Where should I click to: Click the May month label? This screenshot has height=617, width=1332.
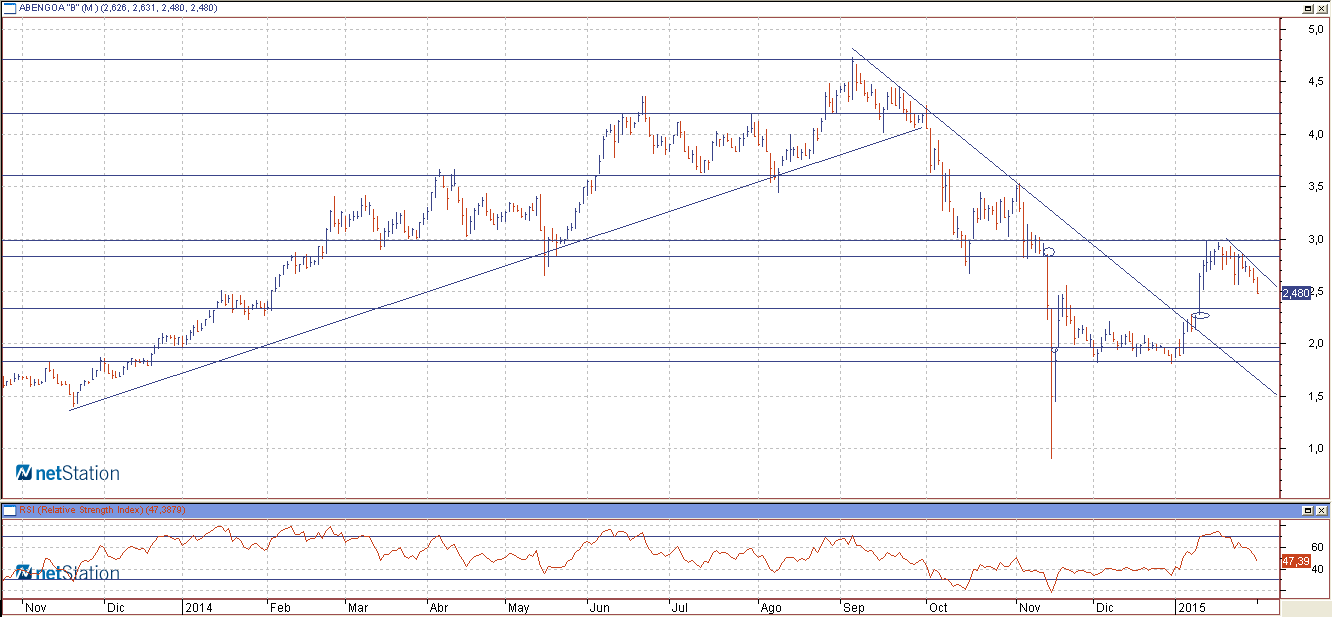519,607
